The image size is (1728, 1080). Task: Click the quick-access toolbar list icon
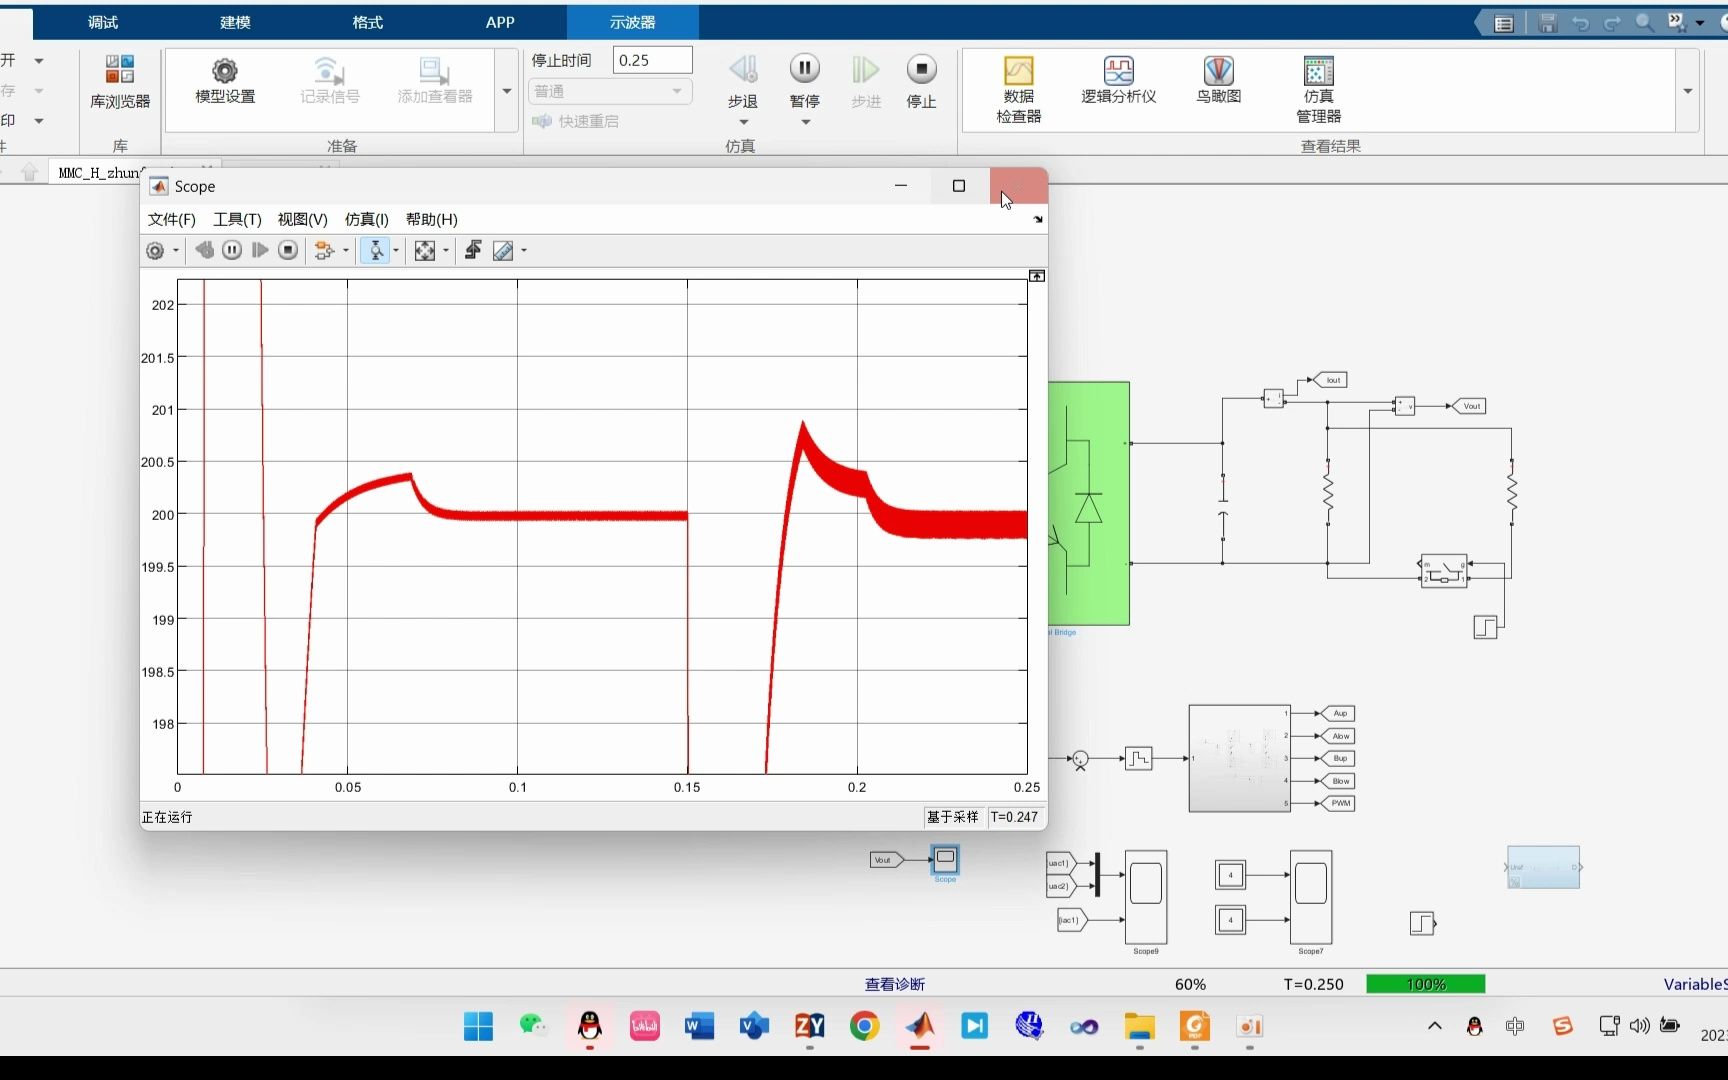point(1504,23)
